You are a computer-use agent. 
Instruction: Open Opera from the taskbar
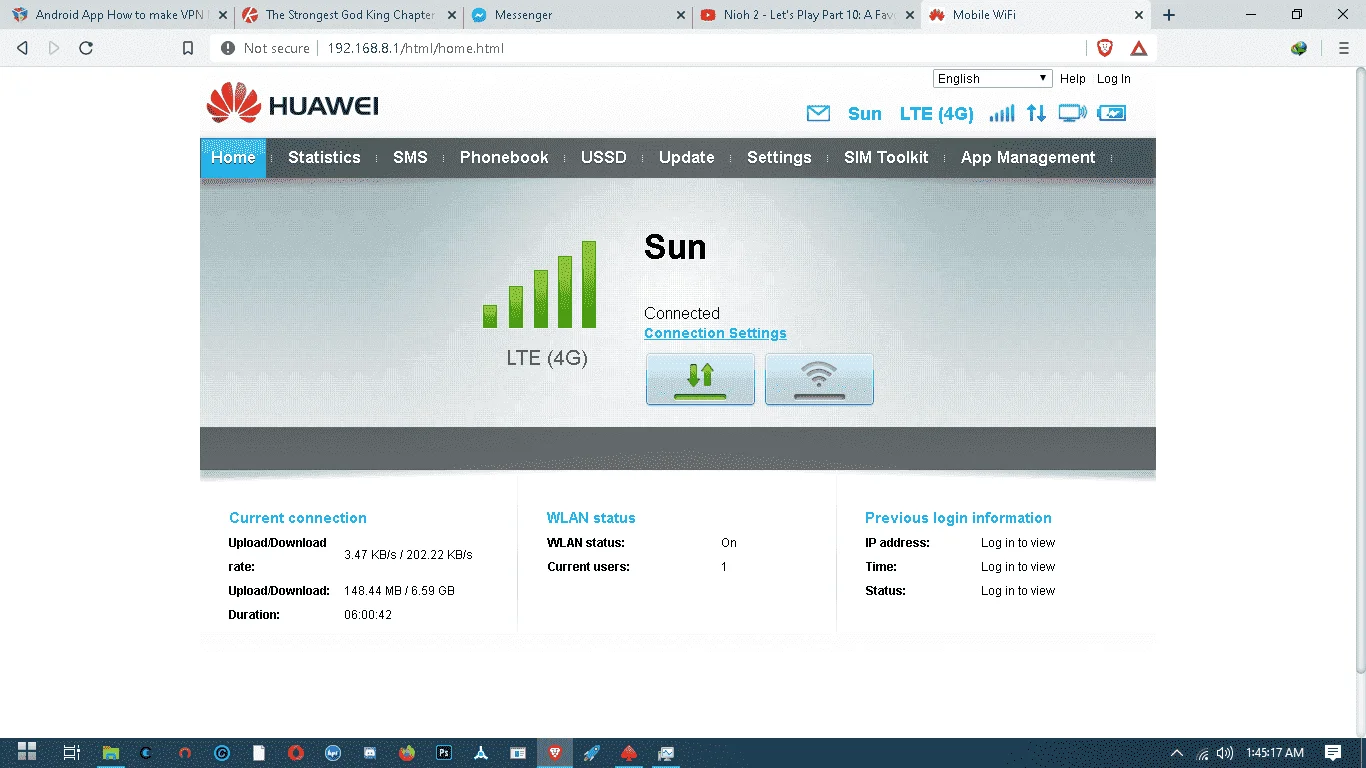point(295,752)
